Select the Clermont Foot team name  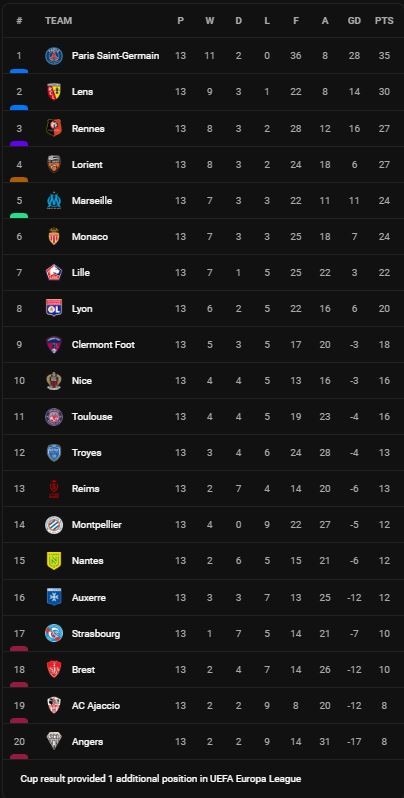[x=103, y=345]
